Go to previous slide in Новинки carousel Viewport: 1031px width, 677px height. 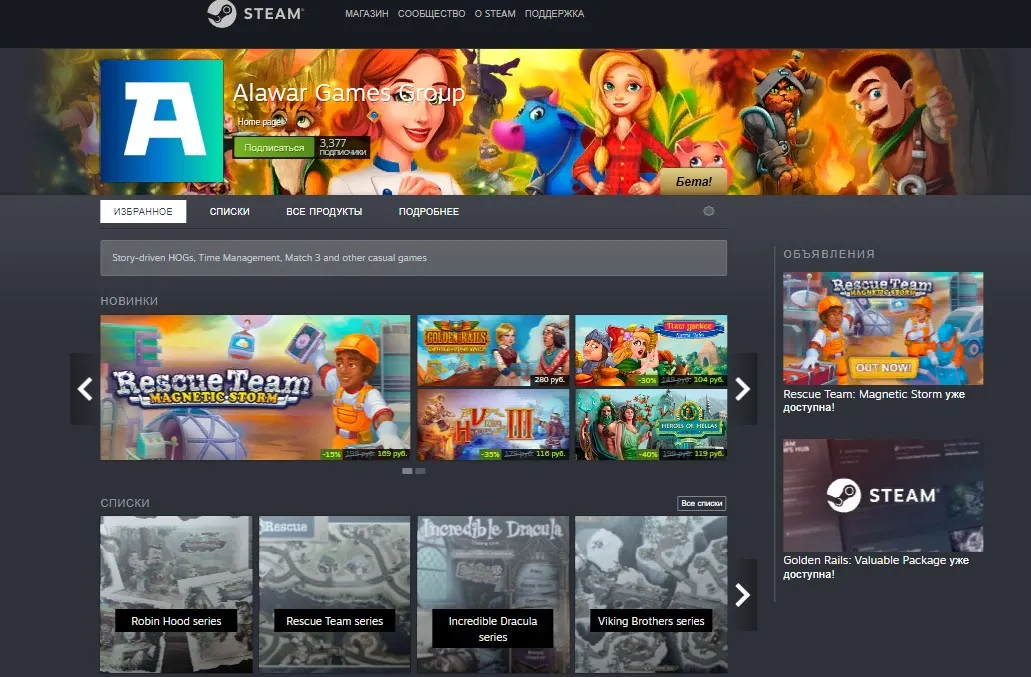(85, 389)
